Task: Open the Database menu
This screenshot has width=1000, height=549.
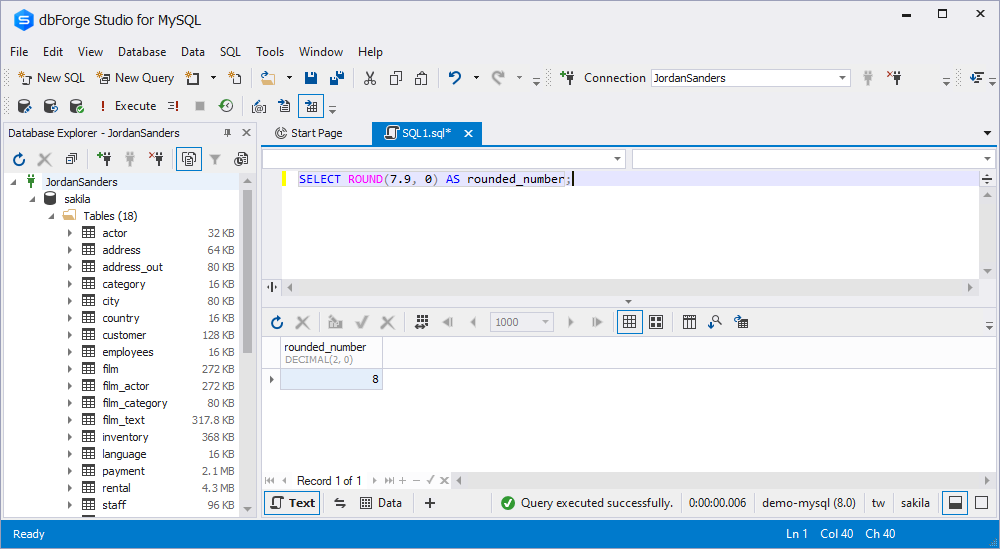Action: [x=142, y=52]
